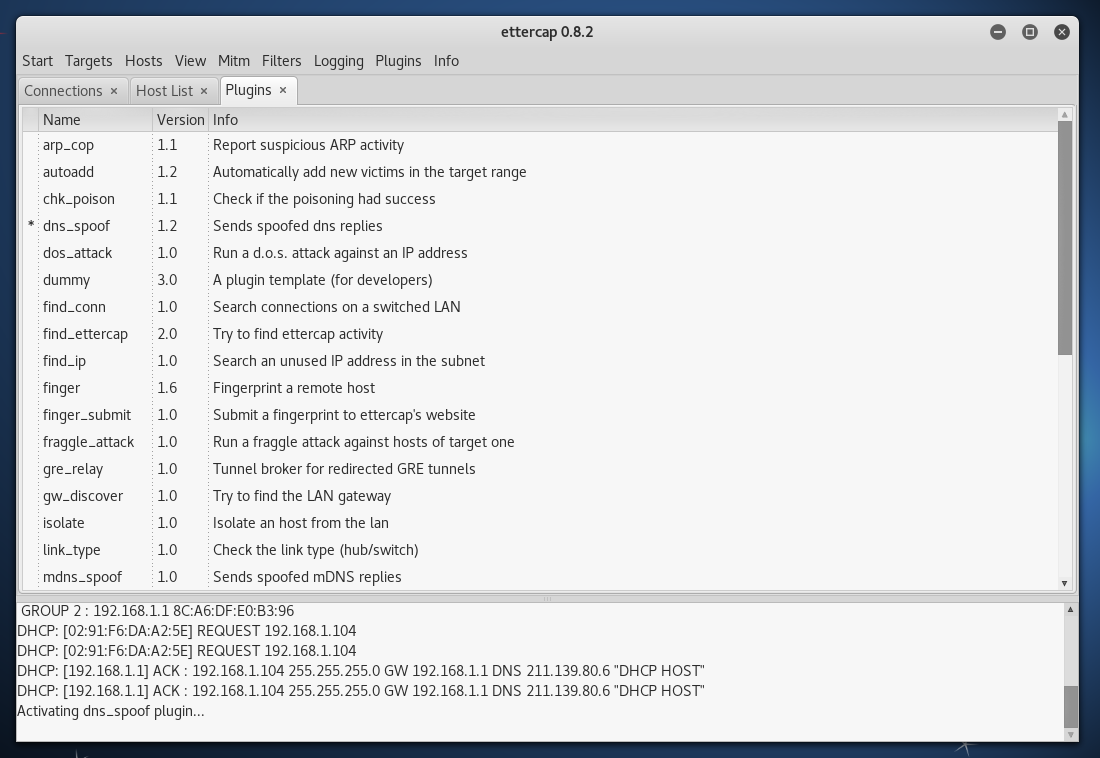Open the Info menu
This screenshot has width=1100, height=758.
(x=446, y=61)
